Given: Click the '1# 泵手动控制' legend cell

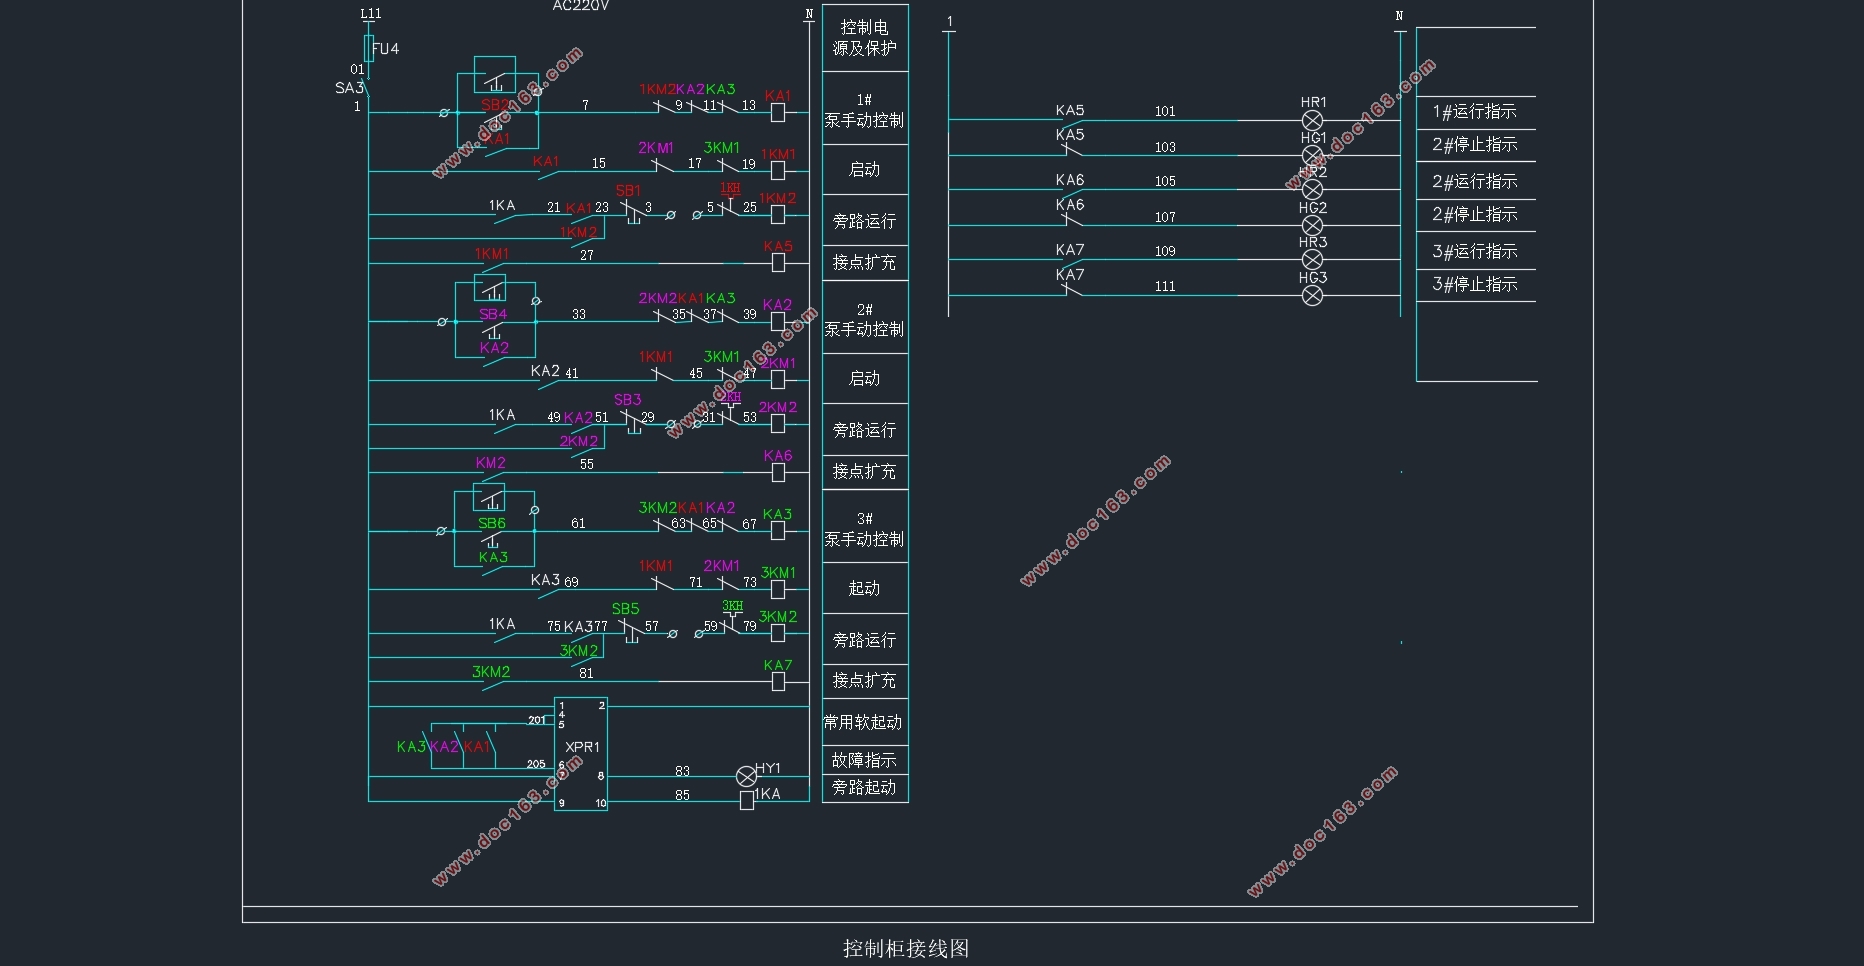Looking at the screenshot, I should point(865,109).
